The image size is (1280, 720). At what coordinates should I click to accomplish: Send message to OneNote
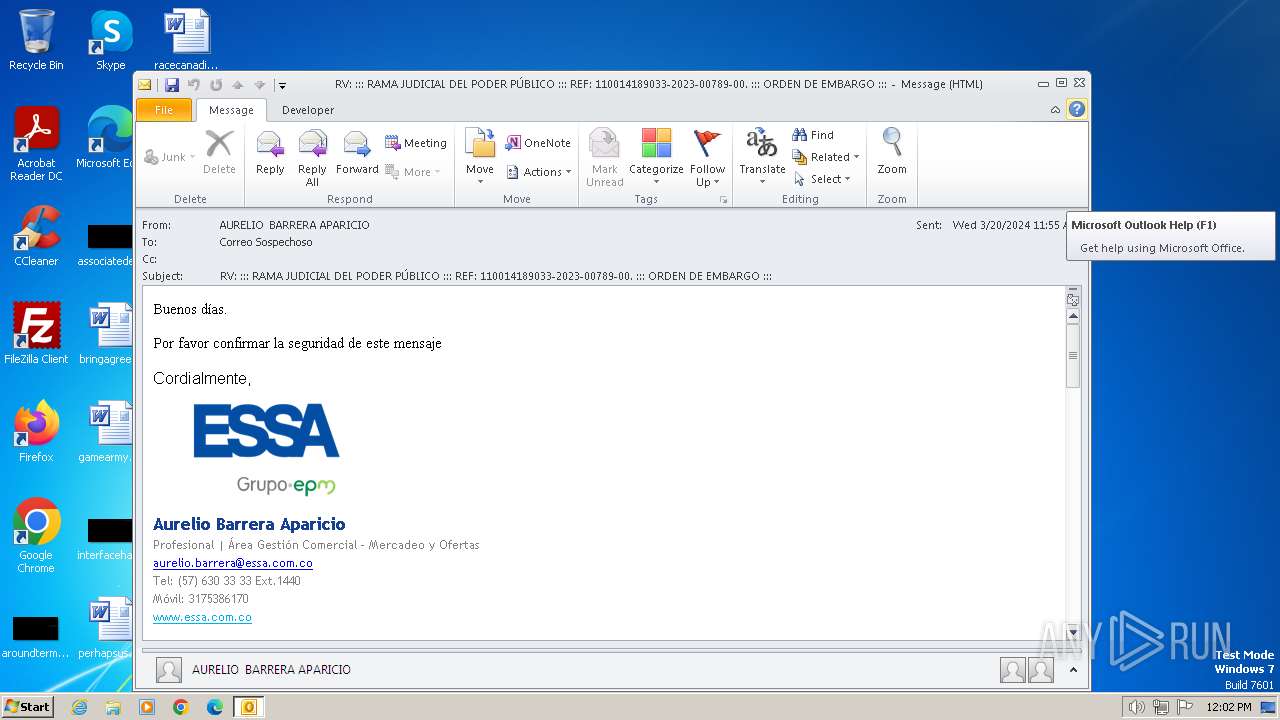point(538,143)
